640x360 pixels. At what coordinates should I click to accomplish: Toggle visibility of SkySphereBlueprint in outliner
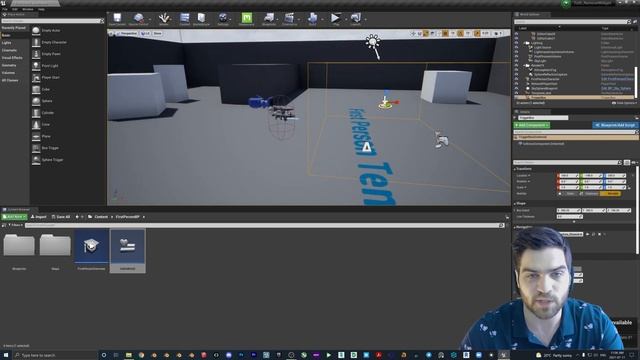pyautogui.click(x=516, y=88)
